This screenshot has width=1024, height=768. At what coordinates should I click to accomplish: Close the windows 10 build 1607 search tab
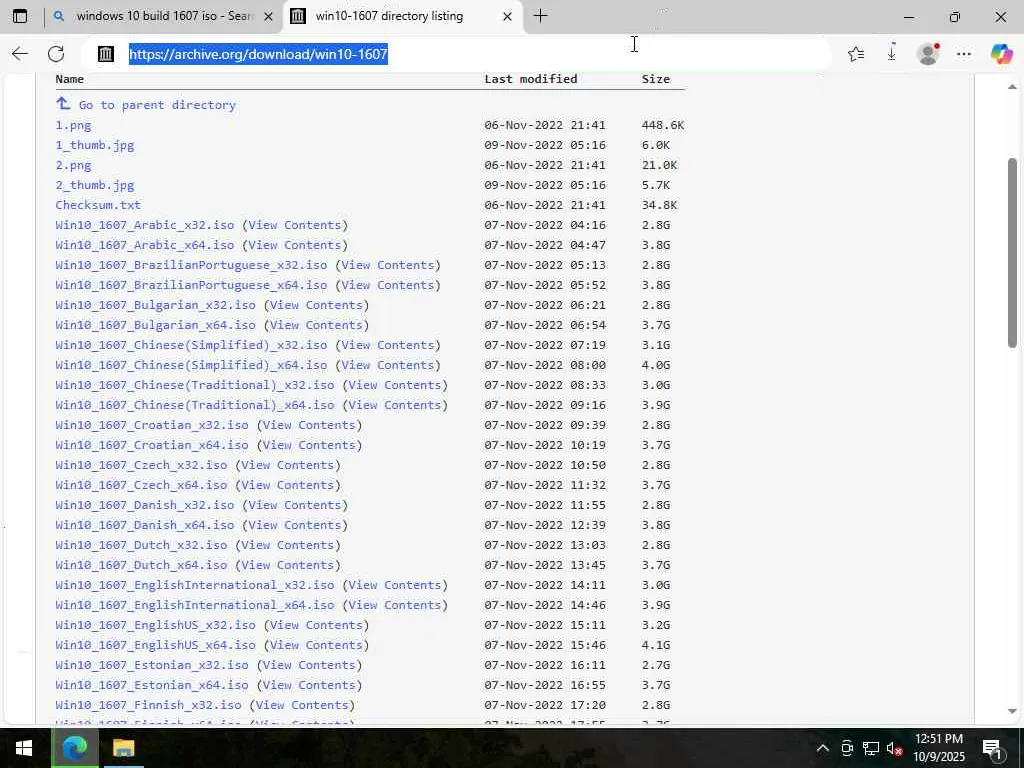click(x=268, y=17)
